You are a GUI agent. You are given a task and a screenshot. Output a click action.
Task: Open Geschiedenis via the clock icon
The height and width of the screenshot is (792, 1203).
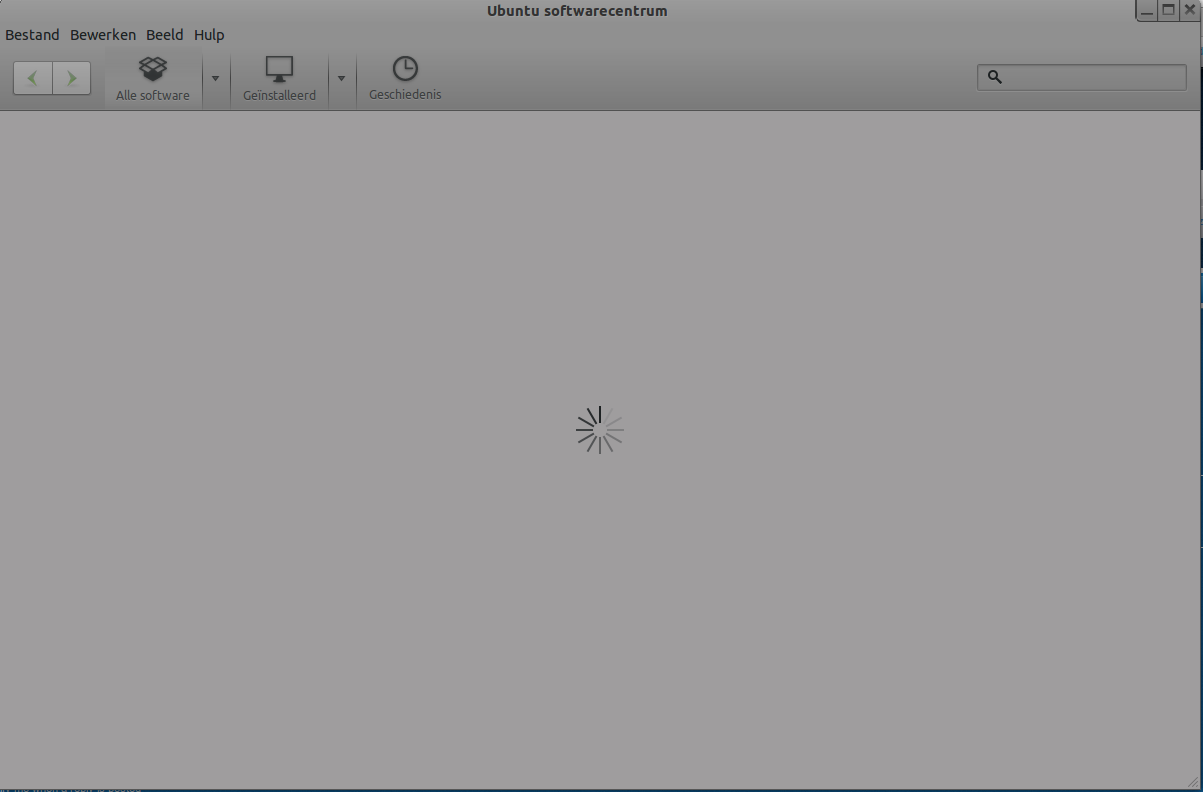[x=405, y=68]
